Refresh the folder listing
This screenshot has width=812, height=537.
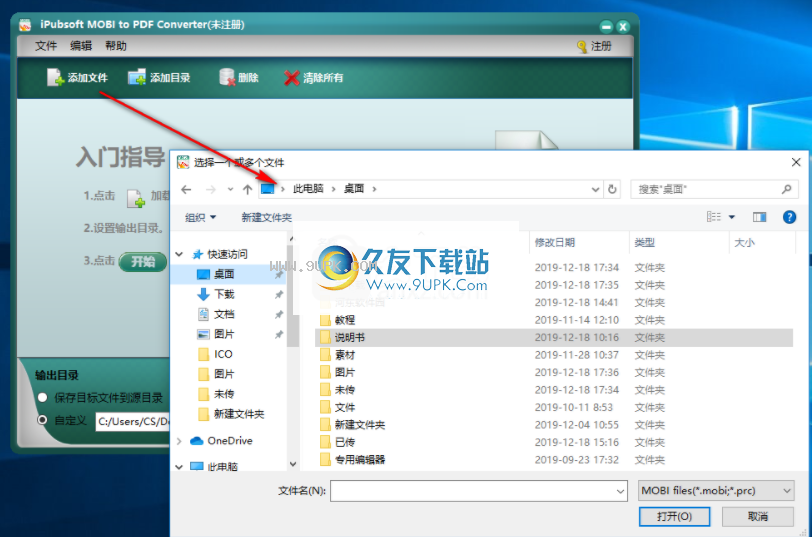(x=612, y=189)
